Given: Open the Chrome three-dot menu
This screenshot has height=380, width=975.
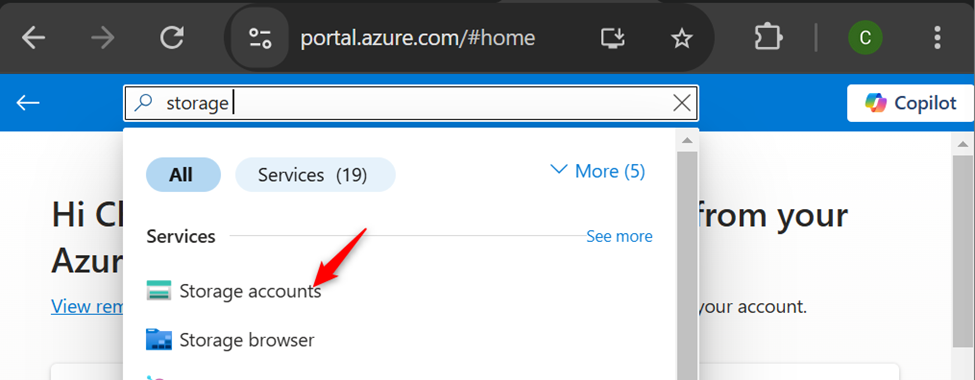Looking at the screenshot, I should point(938,38).
